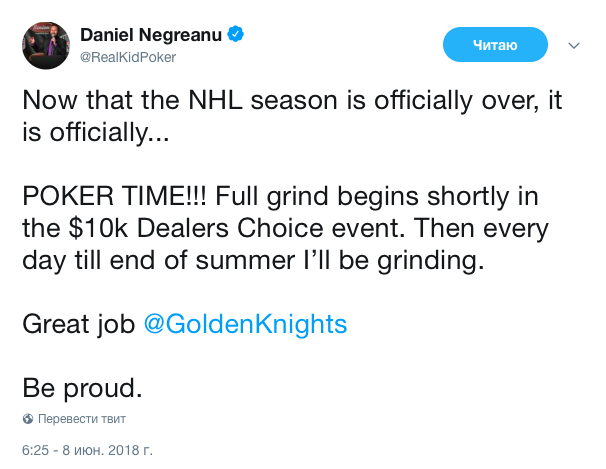Click the '6:25' time text

point(36,450)
